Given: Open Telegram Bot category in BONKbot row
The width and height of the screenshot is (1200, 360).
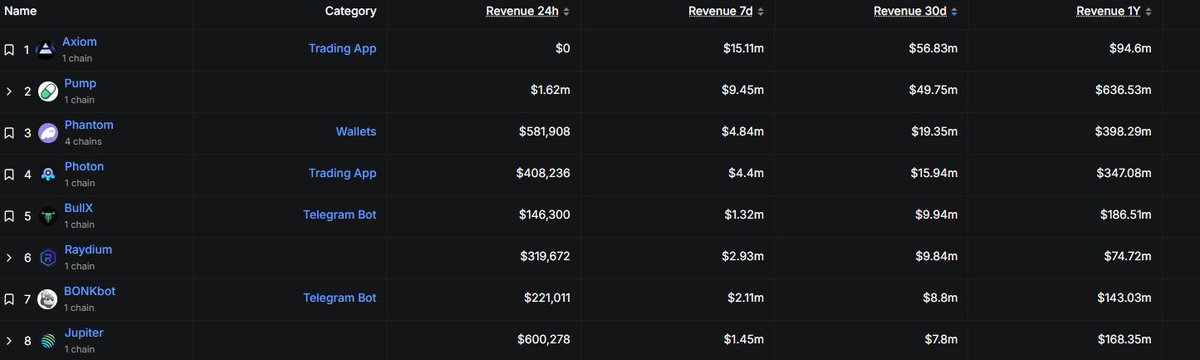Looking at the screenshot, I should click(x=339, y=298).
